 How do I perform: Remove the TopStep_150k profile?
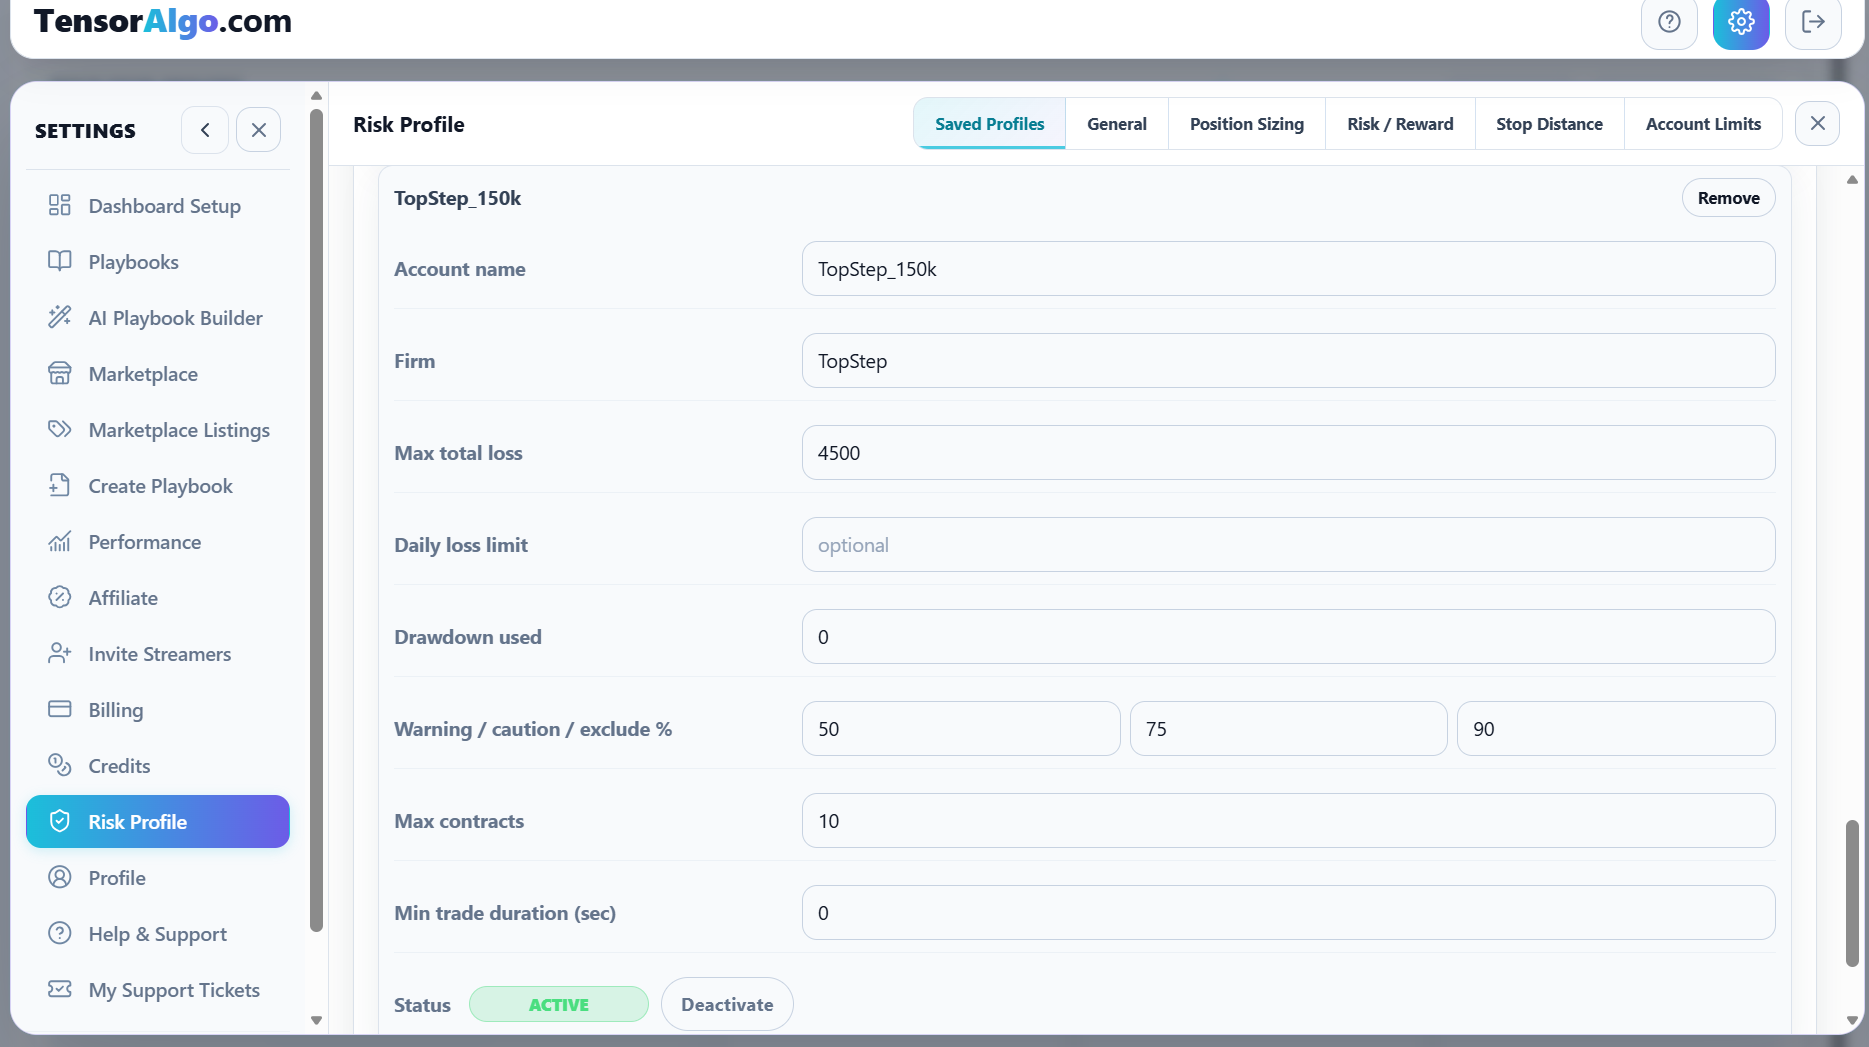[x=1728, y=198]
